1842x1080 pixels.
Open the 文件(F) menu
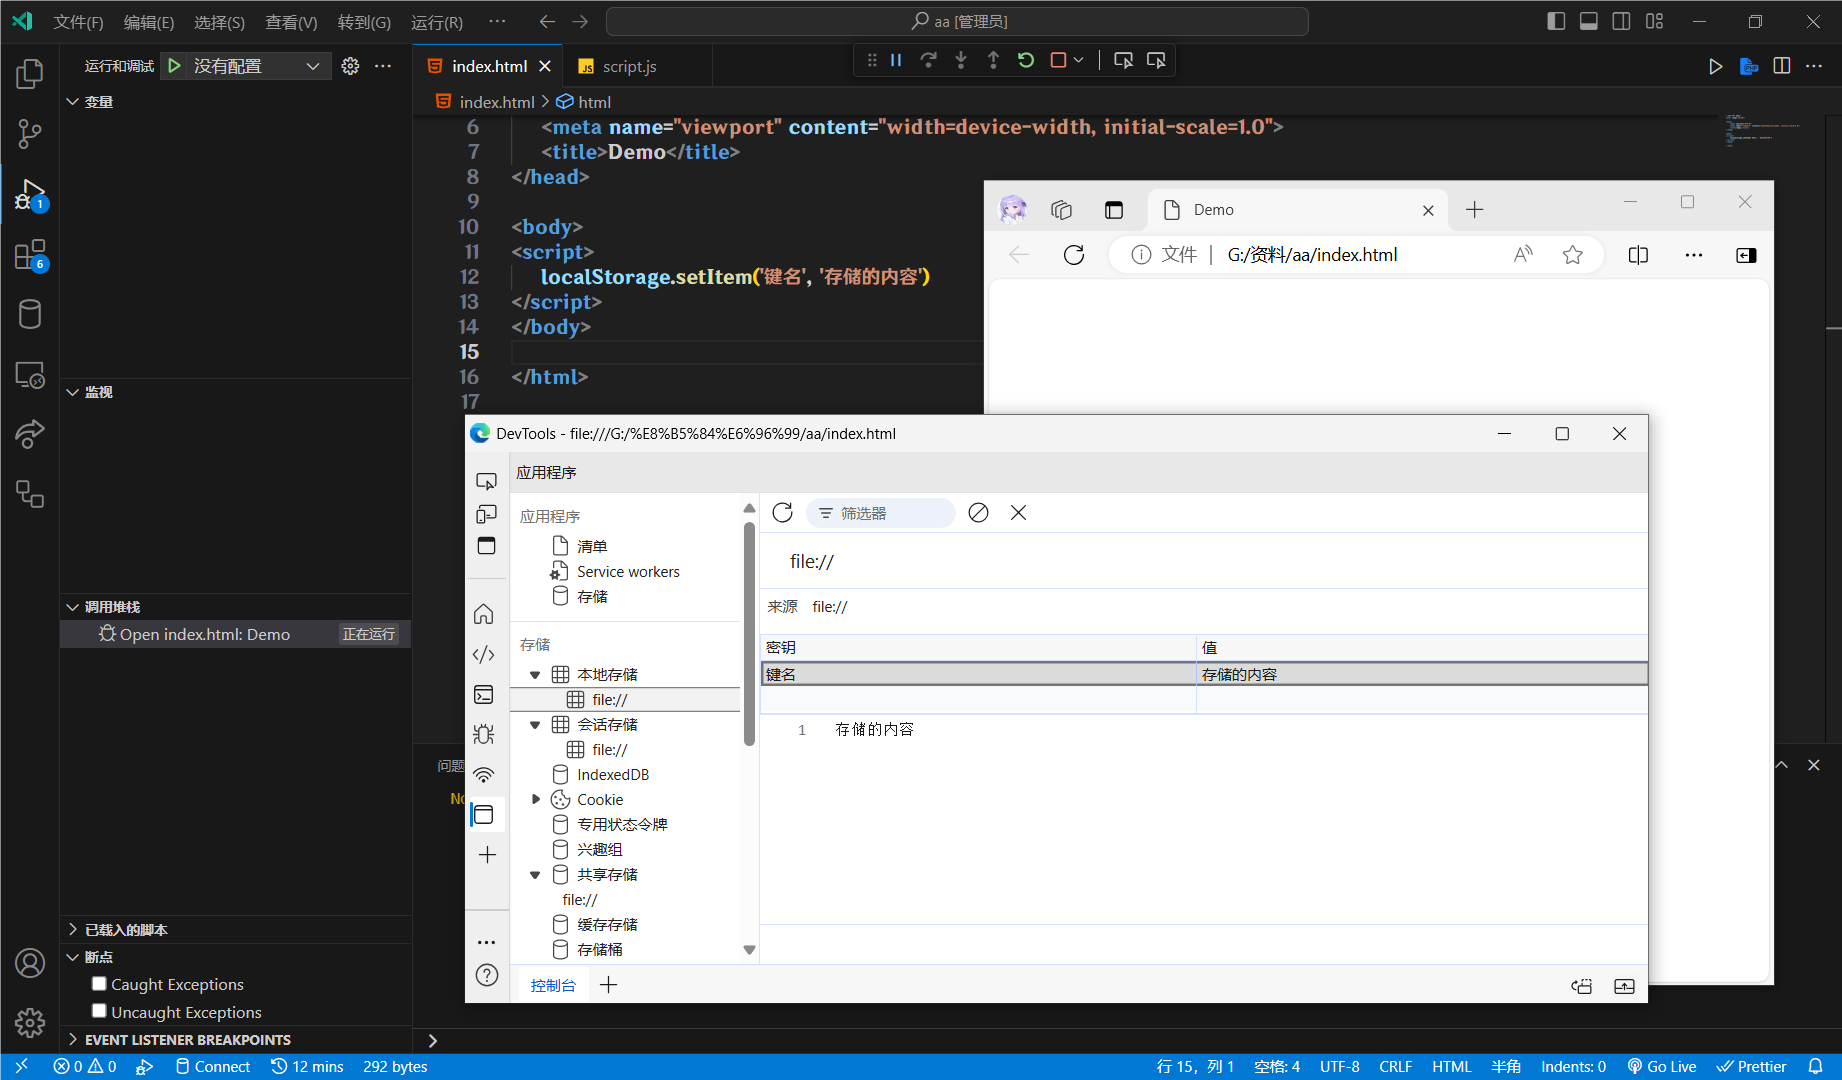point(78,22)
